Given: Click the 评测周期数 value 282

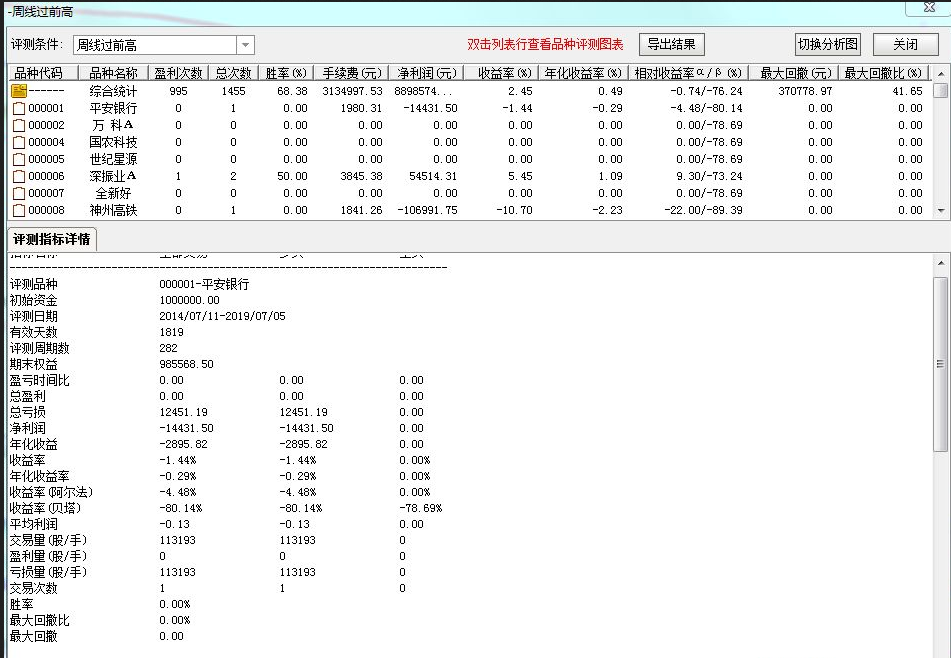Looking at the screenshot, I should (x=168, y=348).
